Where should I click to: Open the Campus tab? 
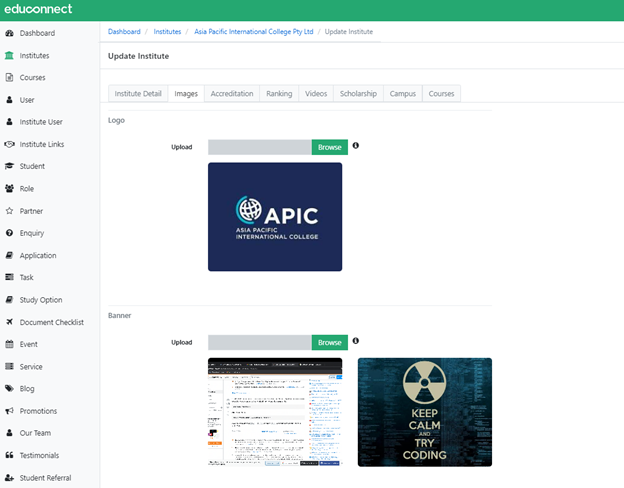403,94
